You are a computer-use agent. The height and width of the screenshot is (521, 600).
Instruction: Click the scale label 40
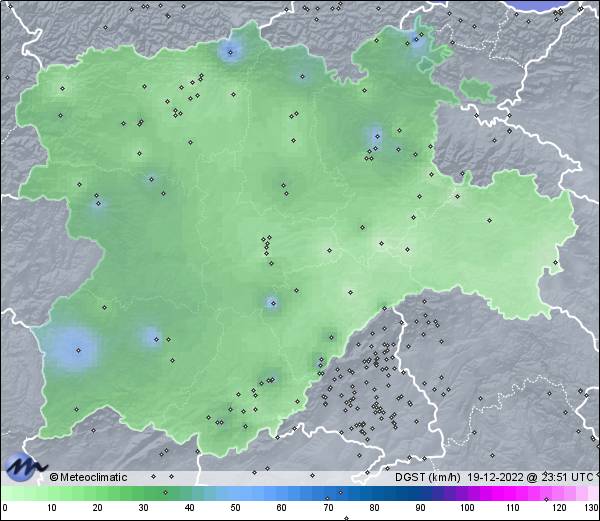click(x=189, y=508)
